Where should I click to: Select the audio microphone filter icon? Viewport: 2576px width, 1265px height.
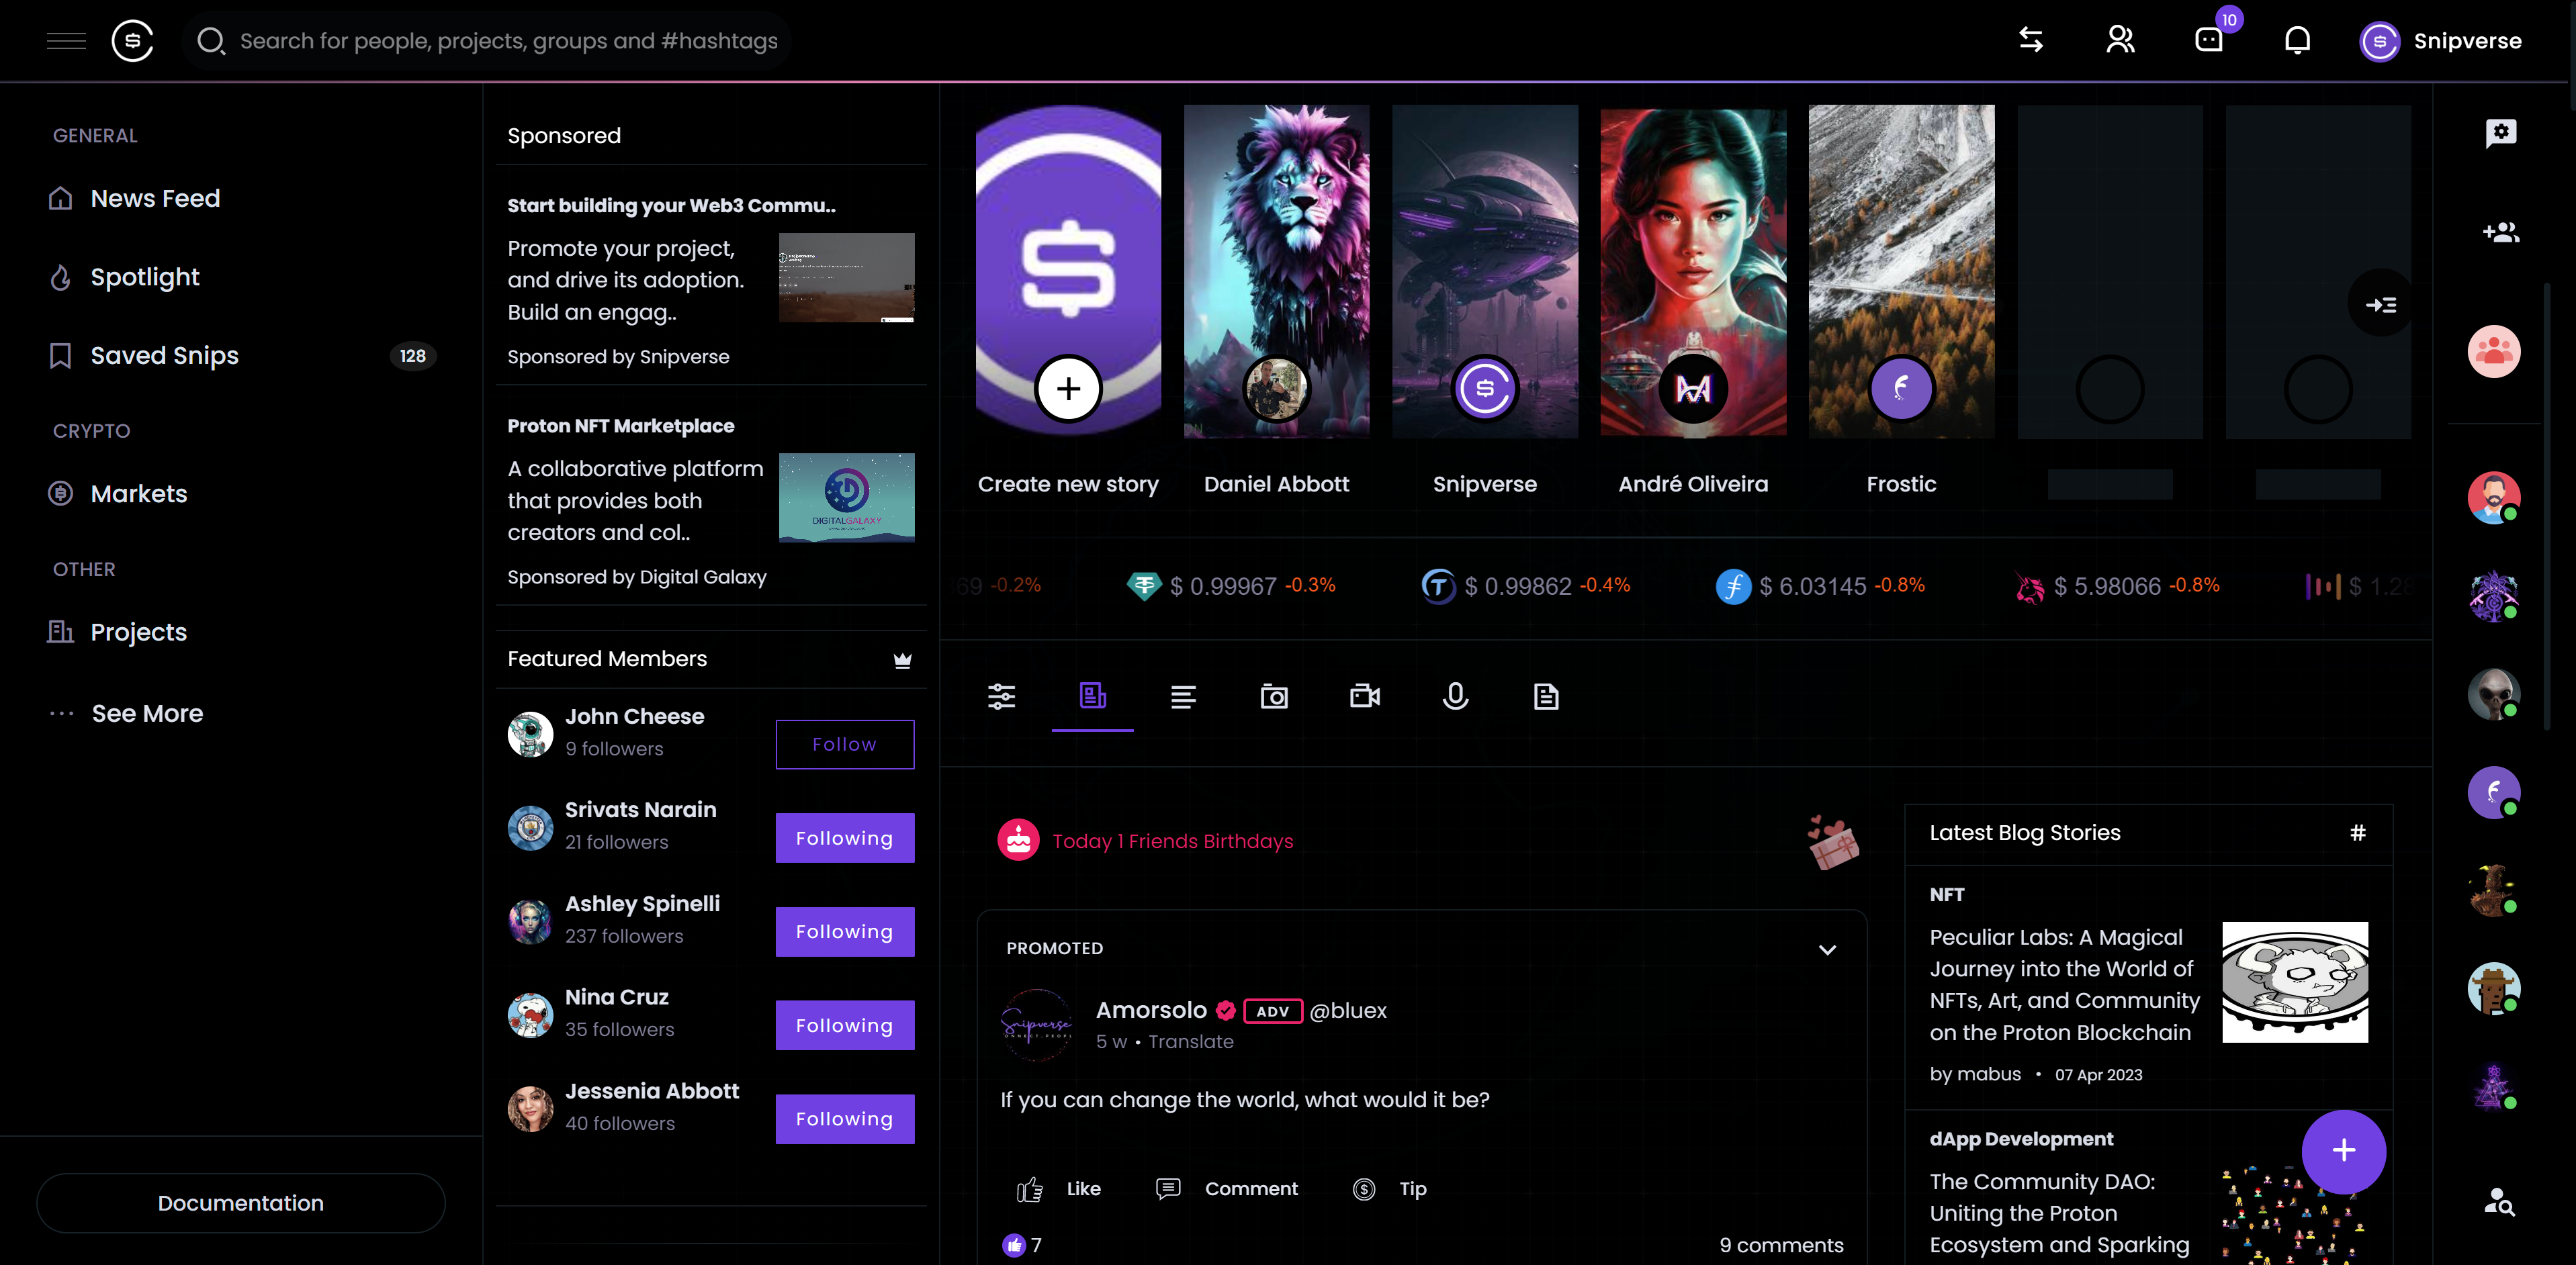point(1456,696)
